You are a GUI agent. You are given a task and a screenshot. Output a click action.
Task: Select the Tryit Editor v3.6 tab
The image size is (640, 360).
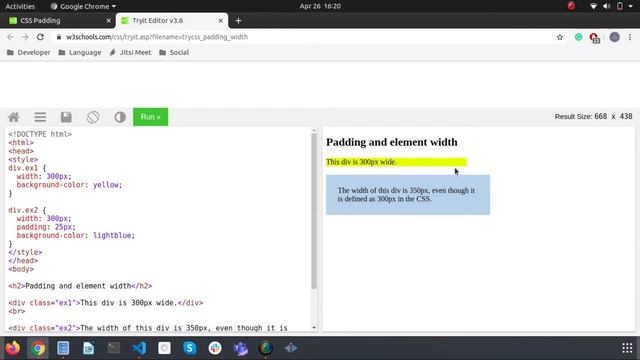(171, 20)
